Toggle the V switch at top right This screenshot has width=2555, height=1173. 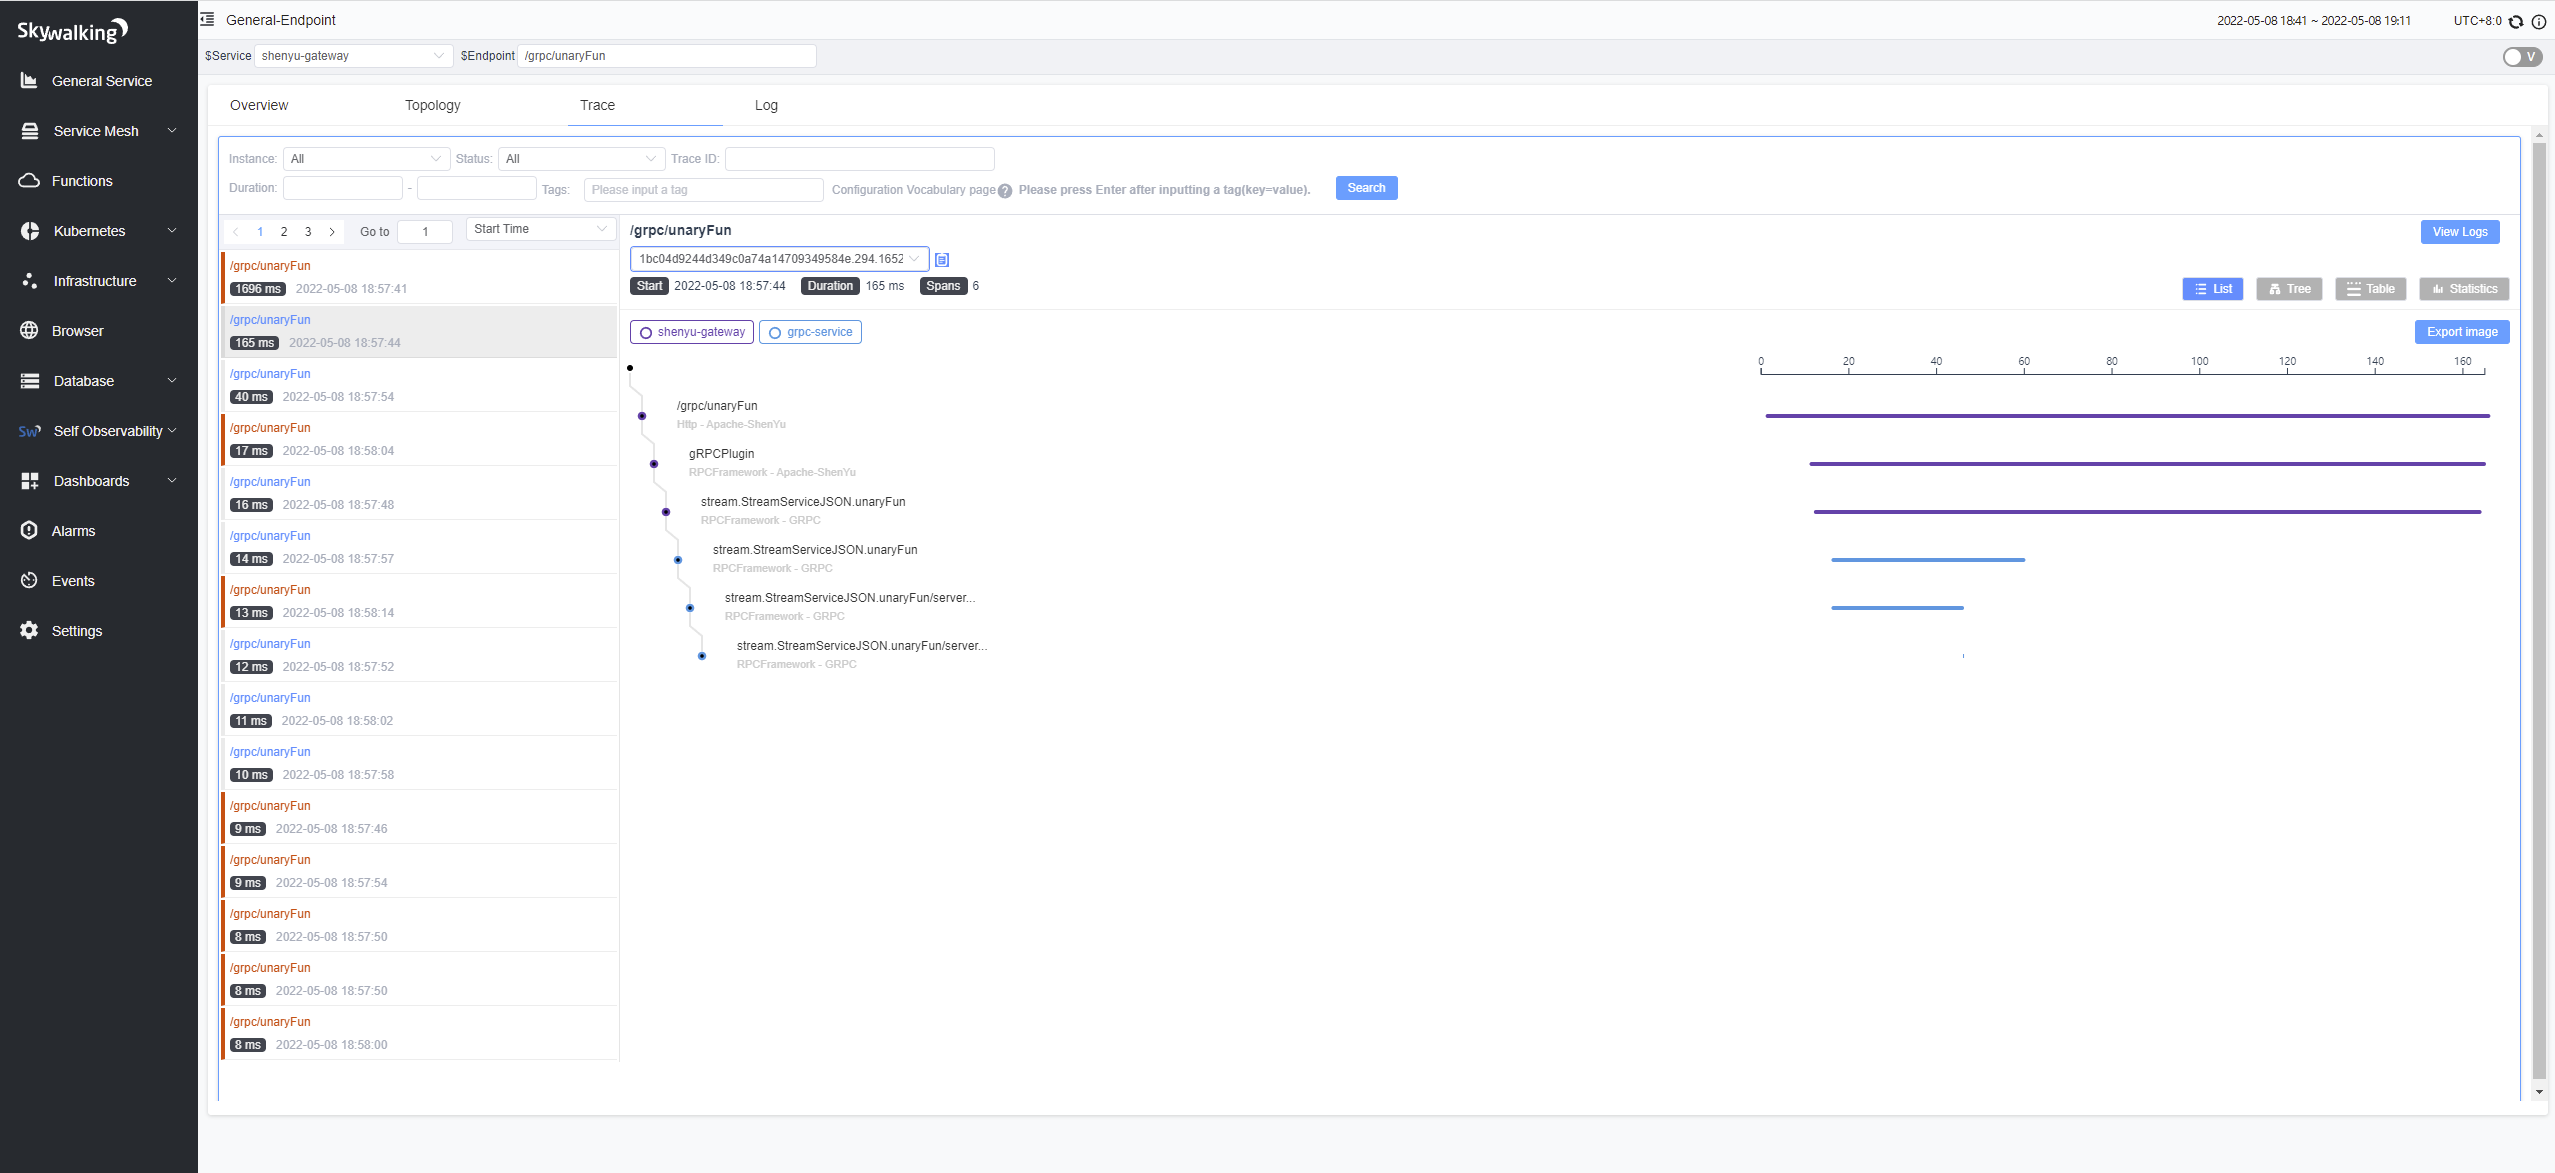tap(2521, 57)
